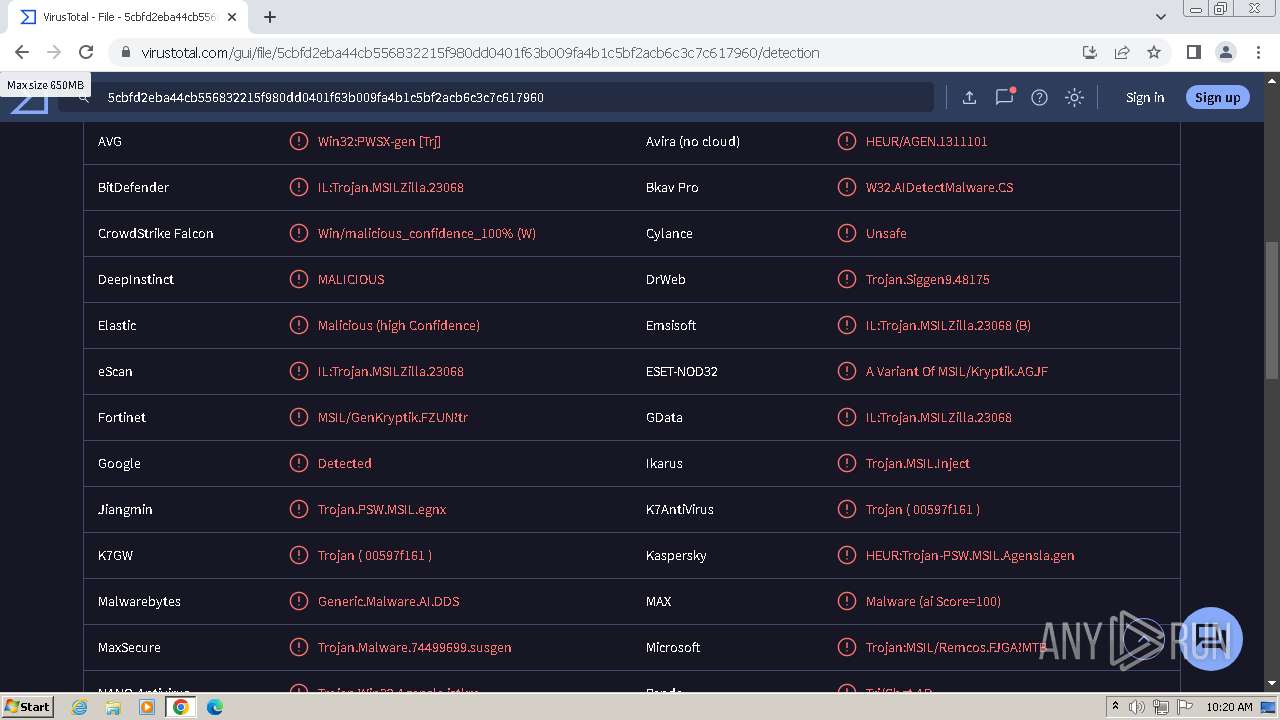Click the page vertical scrollbar
The width and height of the screenshot is (1280, 720).
pyautogui.click(x=1272, y=310)
